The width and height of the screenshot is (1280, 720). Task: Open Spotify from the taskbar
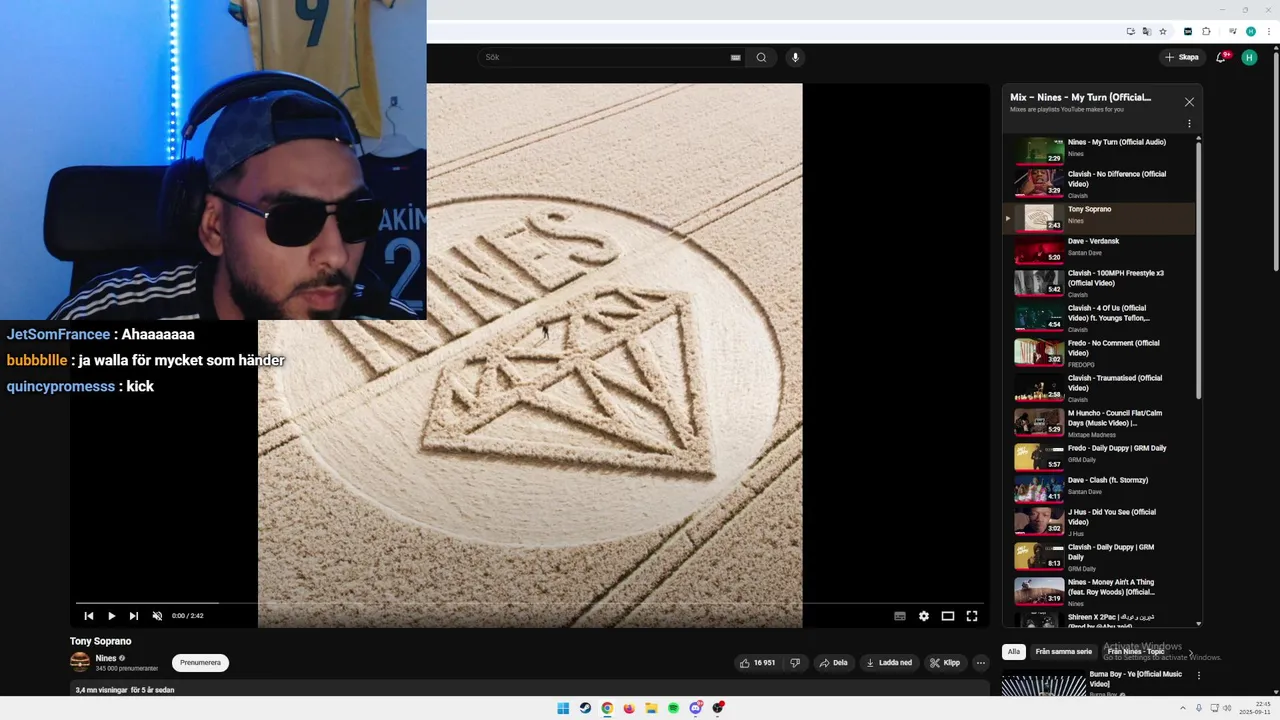pyautogui.click(x=673, y=708)
